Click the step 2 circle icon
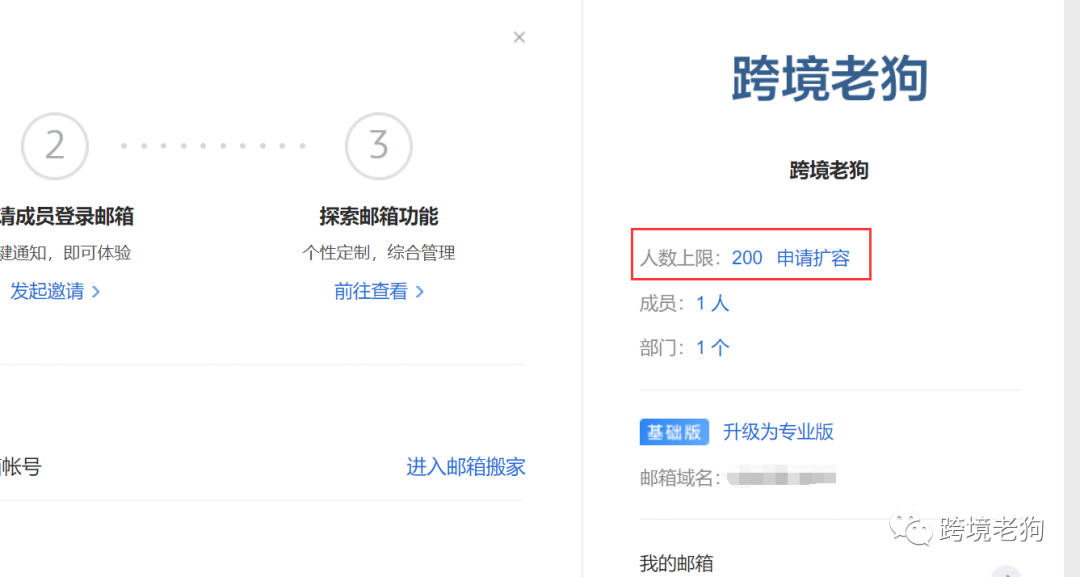The height and width of the screenshot is (577, 1080). coord(54,146)
